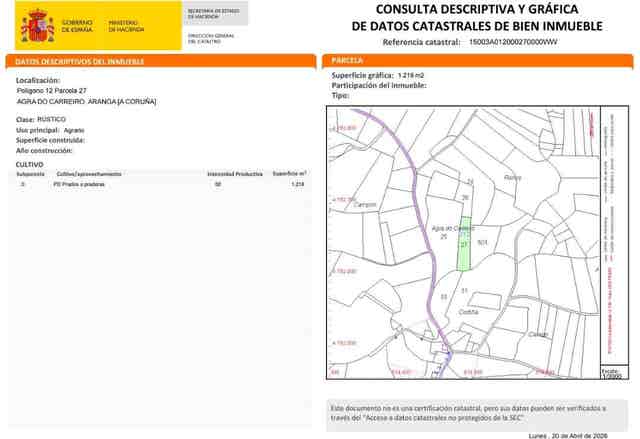Click parcel 501 on the map
640x439 pixels.
[x=483, y=242]
